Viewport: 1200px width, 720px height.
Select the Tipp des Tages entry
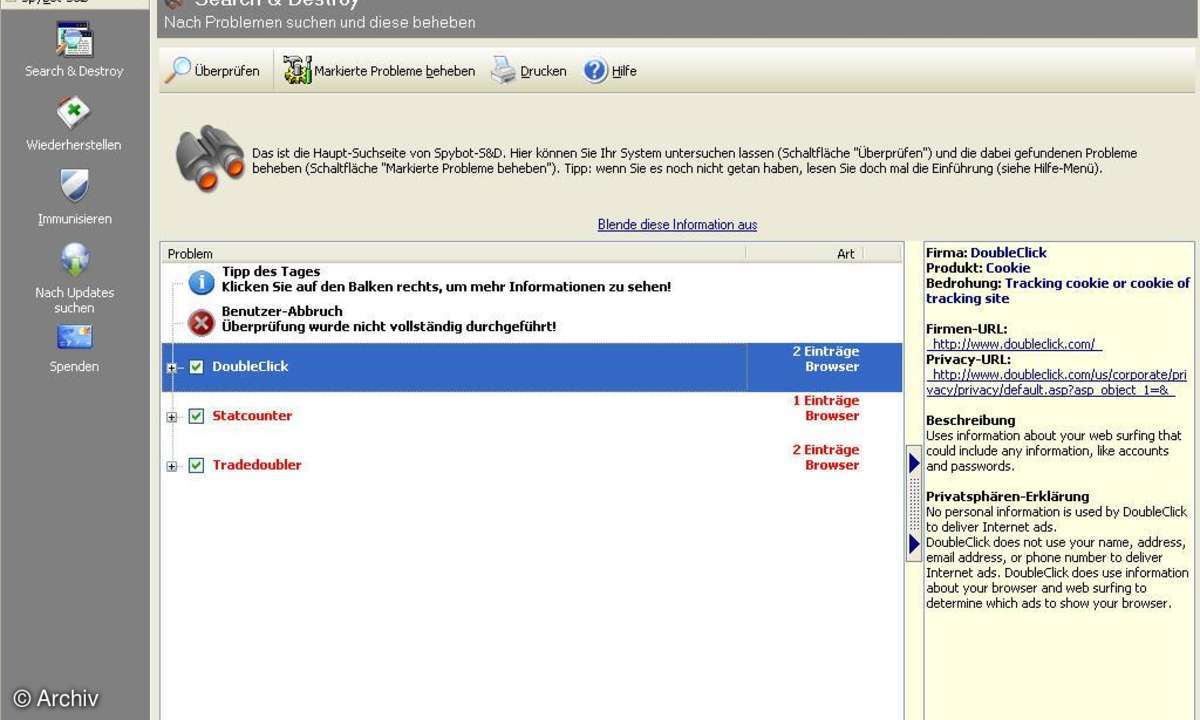tap(271, 272)
